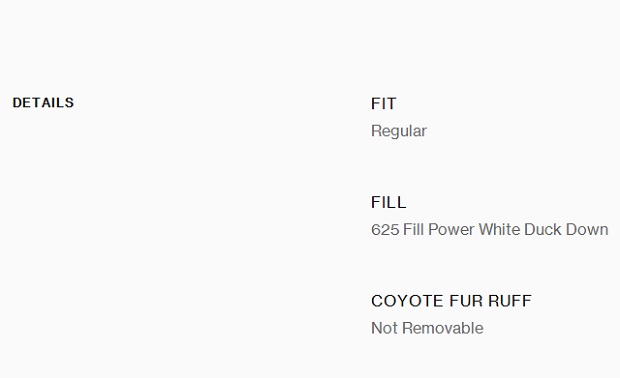Select the FIT attribute label
The image size is (620, 378).
point(384,104)
